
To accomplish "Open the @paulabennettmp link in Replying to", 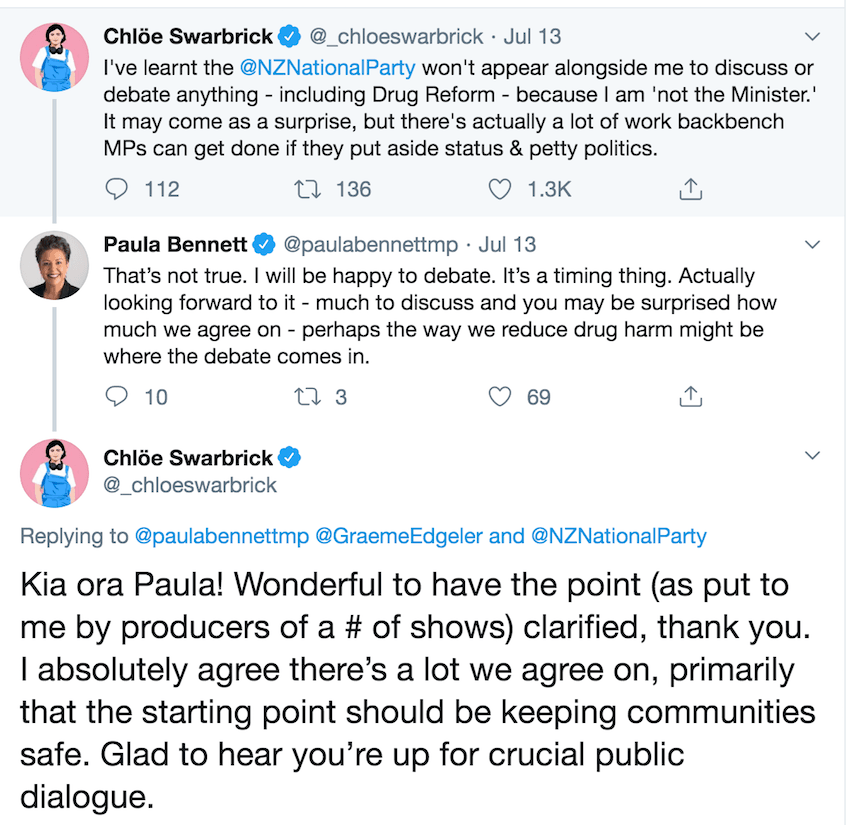I will [221, 536].
